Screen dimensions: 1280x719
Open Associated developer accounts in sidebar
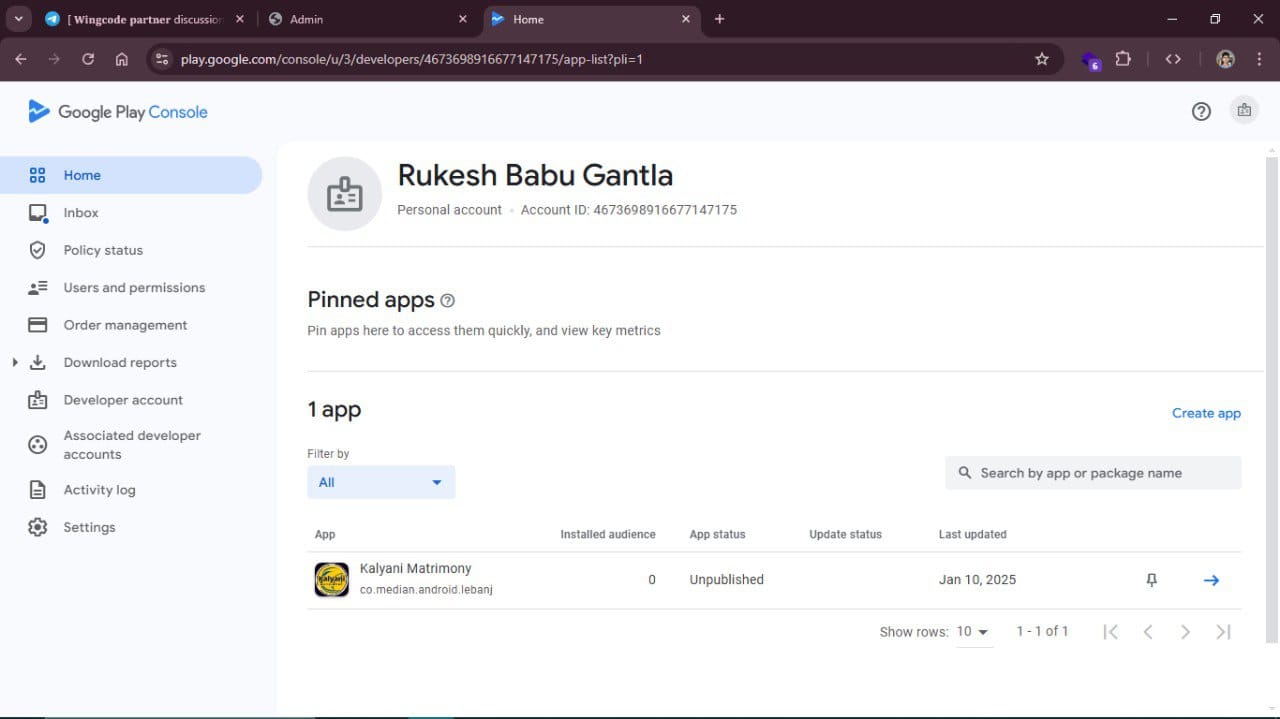tap(131, 445)
